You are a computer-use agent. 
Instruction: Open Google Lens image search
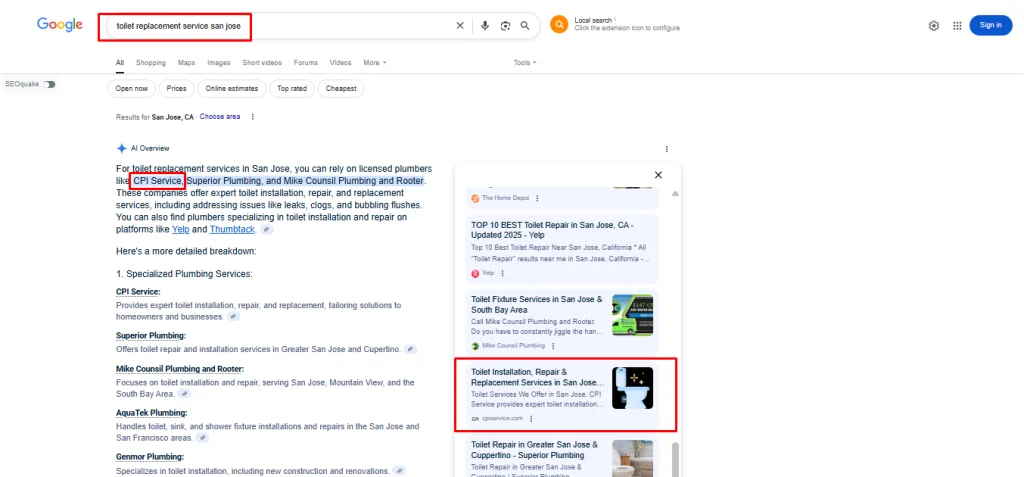(505, 26)
